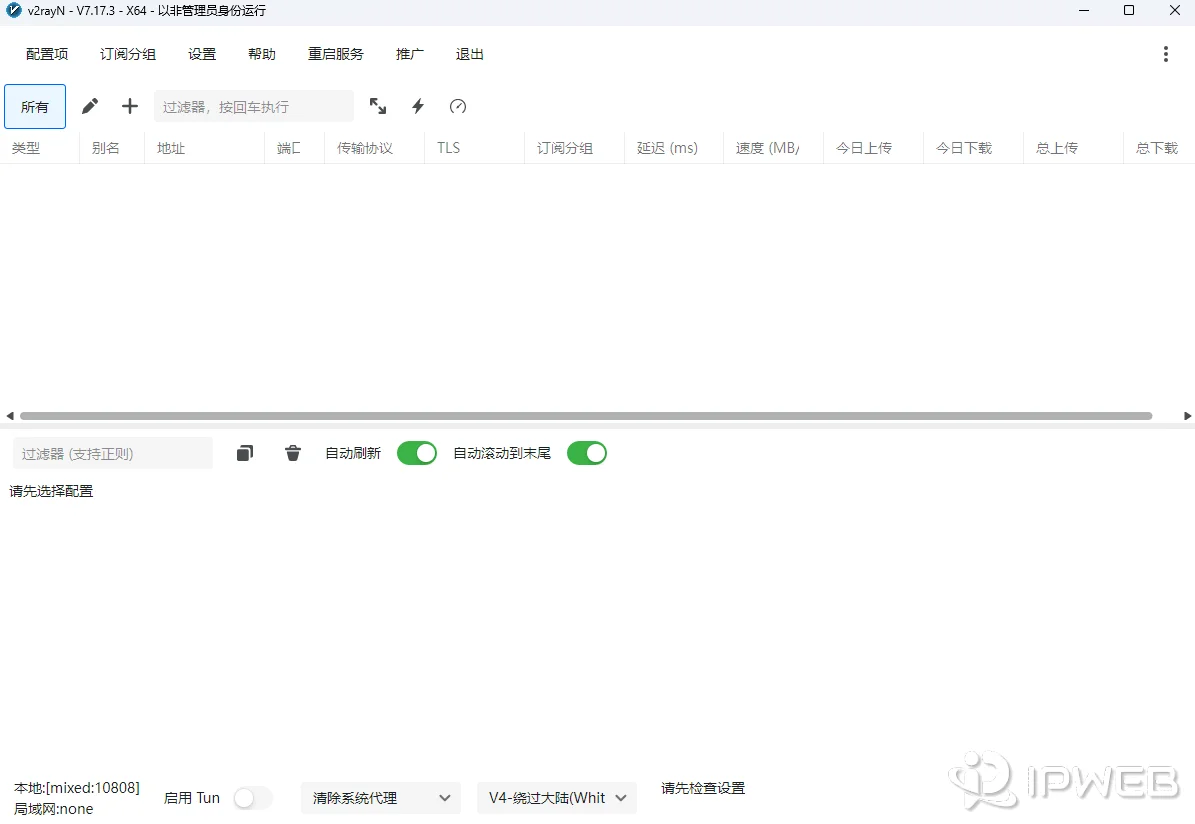Expand the system proxy dropdown arrow
The image size is (1195, 824).
tap(444, 798)
